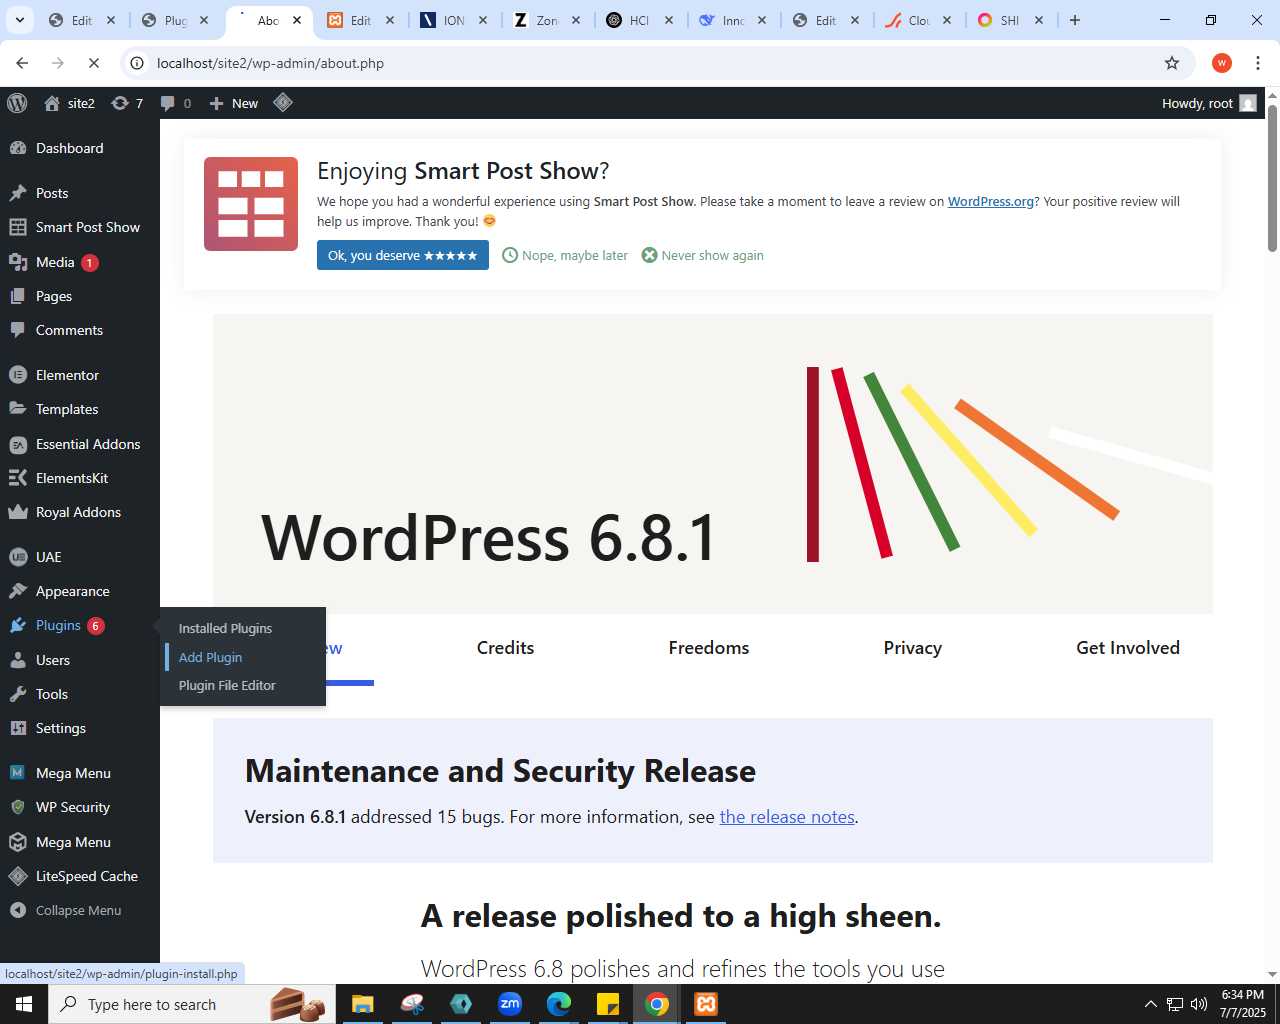Open the tab search dropdown arrow
Viewport: 1280px width, 1024px height.
[20, 20]
